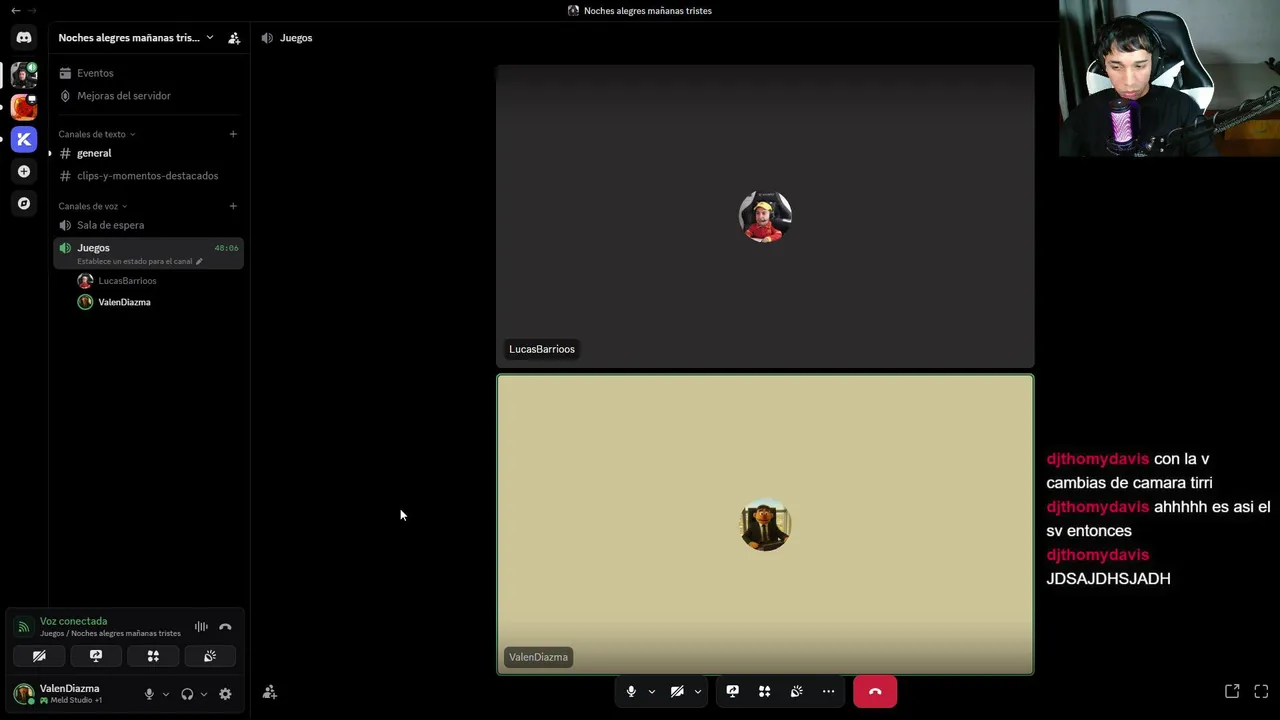
Task: Open the red server icon in sidebar
Action: point(24,107)
